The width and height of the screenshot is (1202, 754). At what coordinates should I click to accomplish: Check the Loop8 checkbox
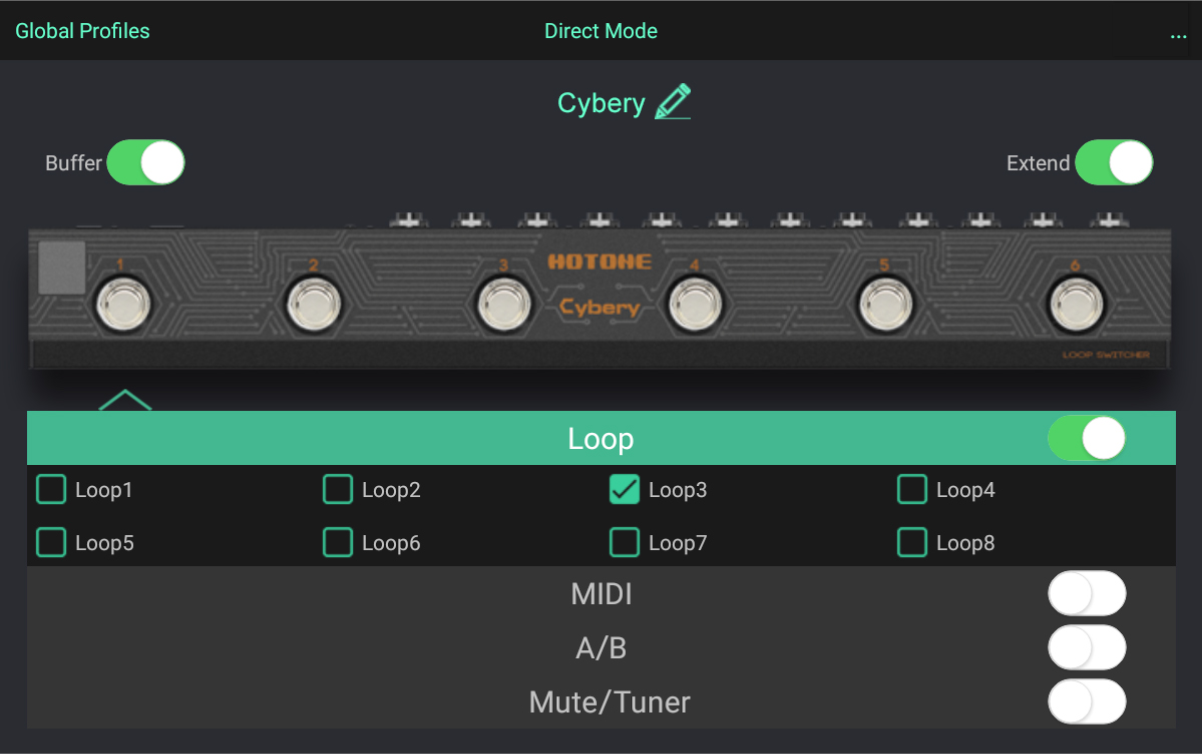912,542
